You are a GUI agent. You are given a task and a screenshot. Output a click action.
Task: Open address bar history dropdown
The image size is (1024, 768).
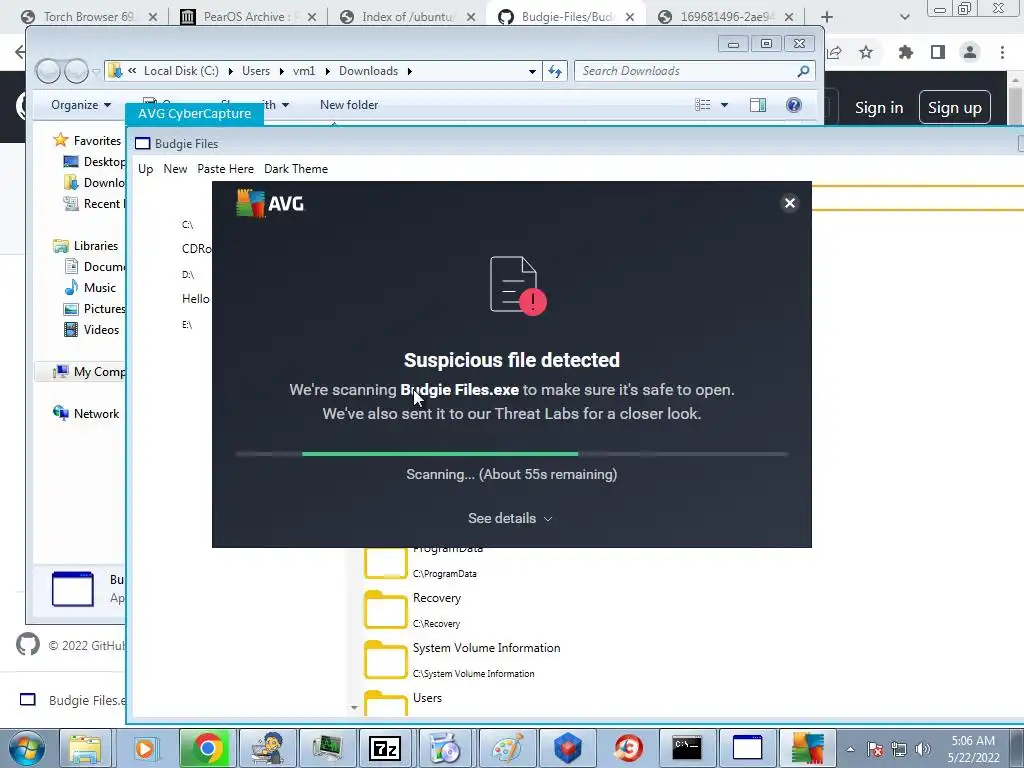point(532,71)
